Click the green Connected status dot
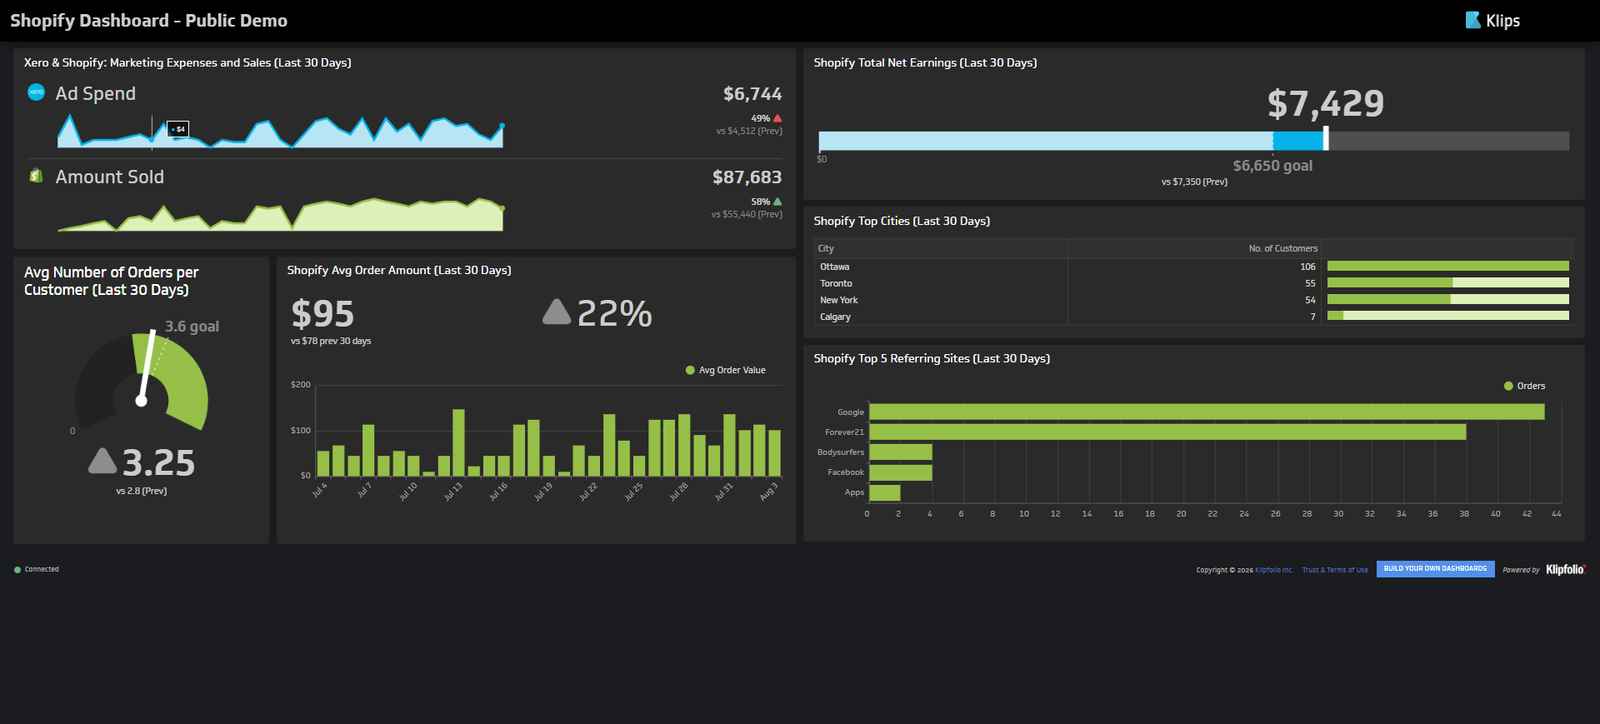This screenshot has width=1600, height=724. 17,570
